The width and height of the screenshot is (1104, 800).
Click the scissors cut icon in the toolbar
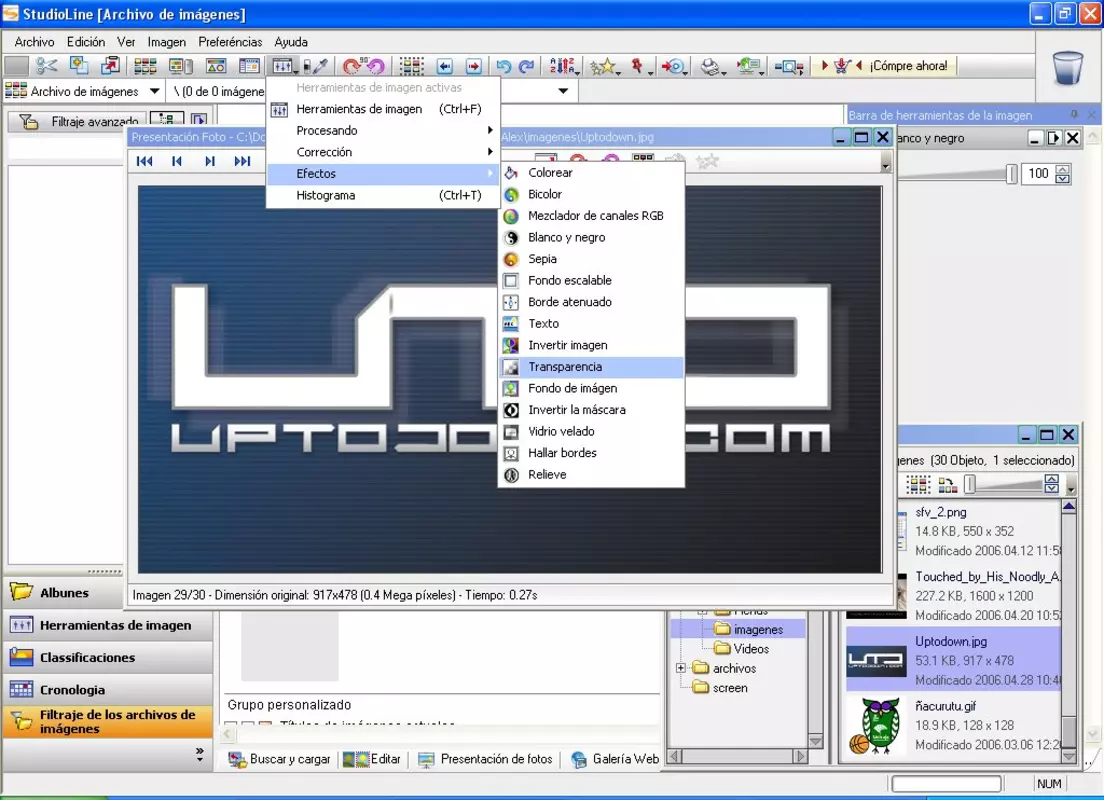[x=46, y=66]
